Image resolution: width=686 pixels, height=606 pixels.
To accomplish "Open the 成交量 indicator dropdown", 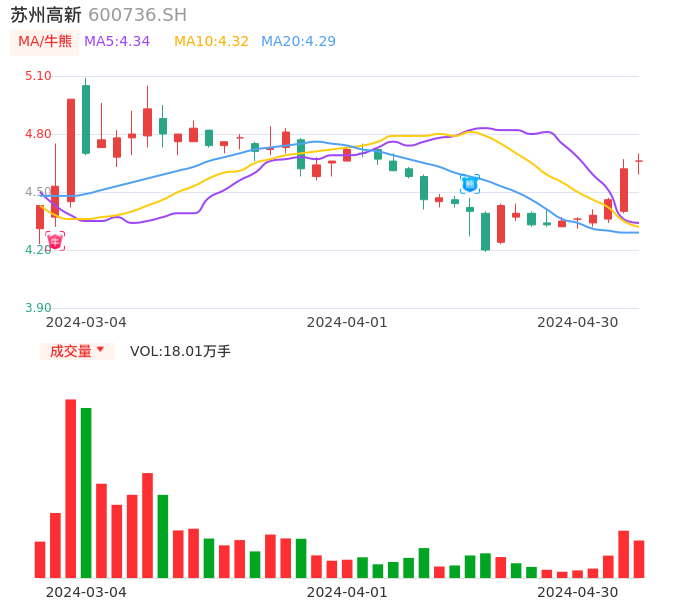I will point(71,351).
